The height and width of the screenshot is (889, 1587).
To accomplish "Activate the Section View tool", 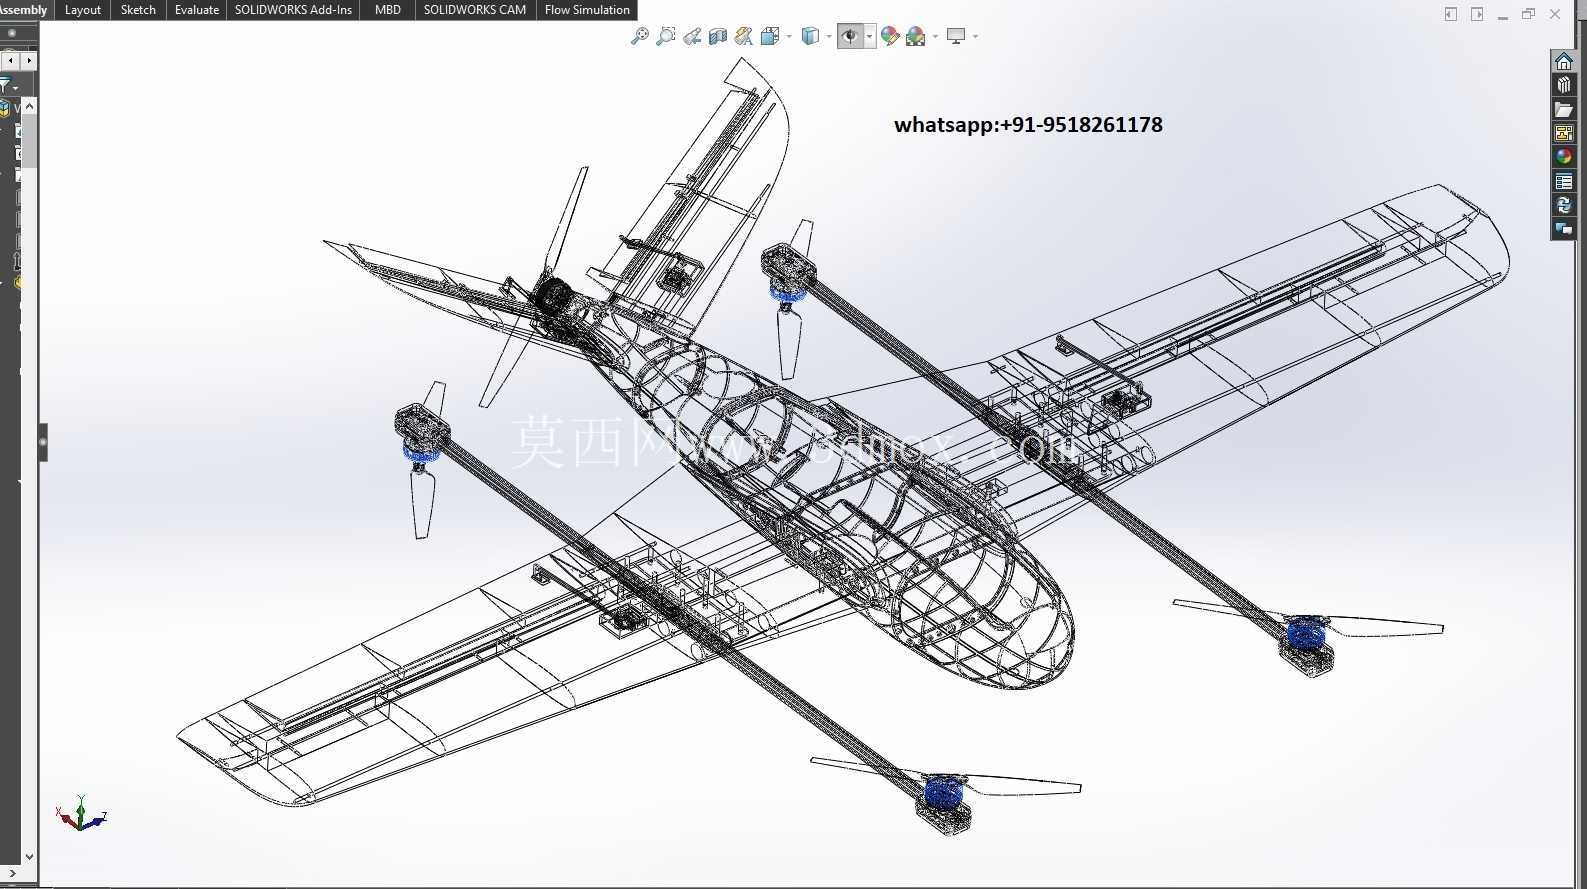I will point(718,37).
